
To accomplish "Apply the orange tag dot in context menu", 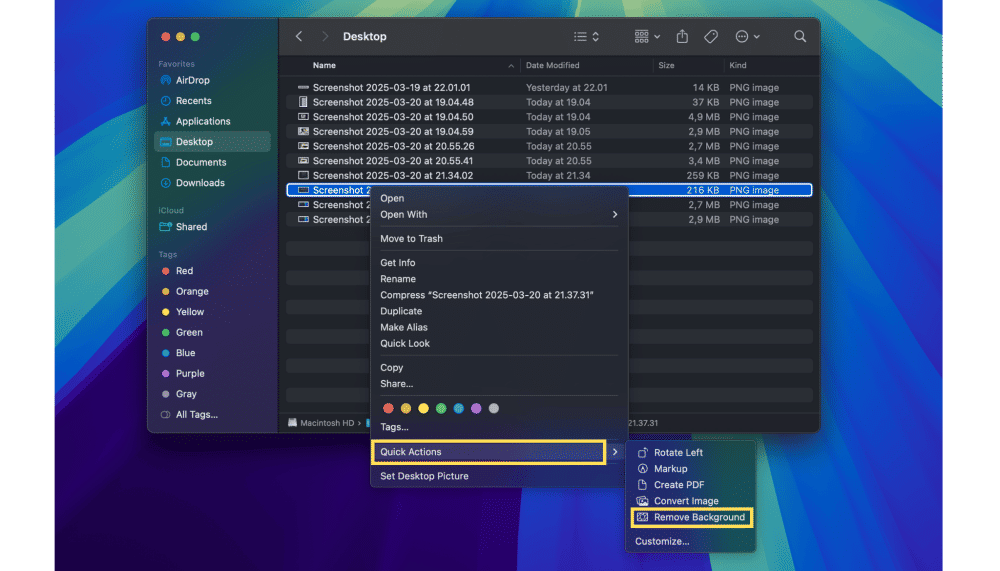I will pos(406,408).
